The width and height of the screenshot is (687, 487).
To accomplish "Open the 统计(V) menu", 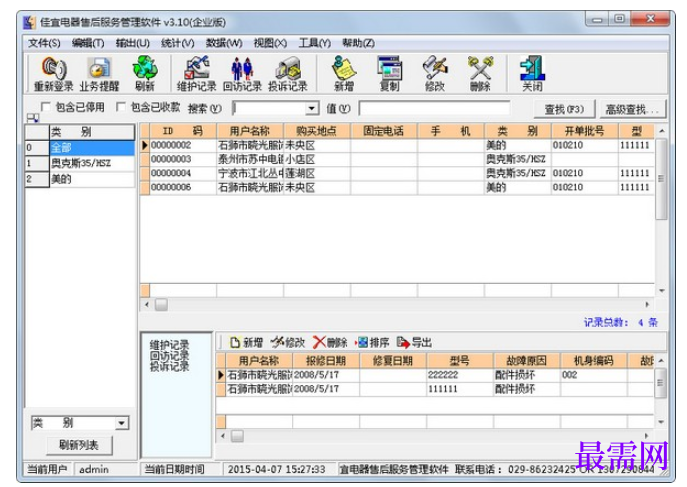I will (x=177, y=43).
